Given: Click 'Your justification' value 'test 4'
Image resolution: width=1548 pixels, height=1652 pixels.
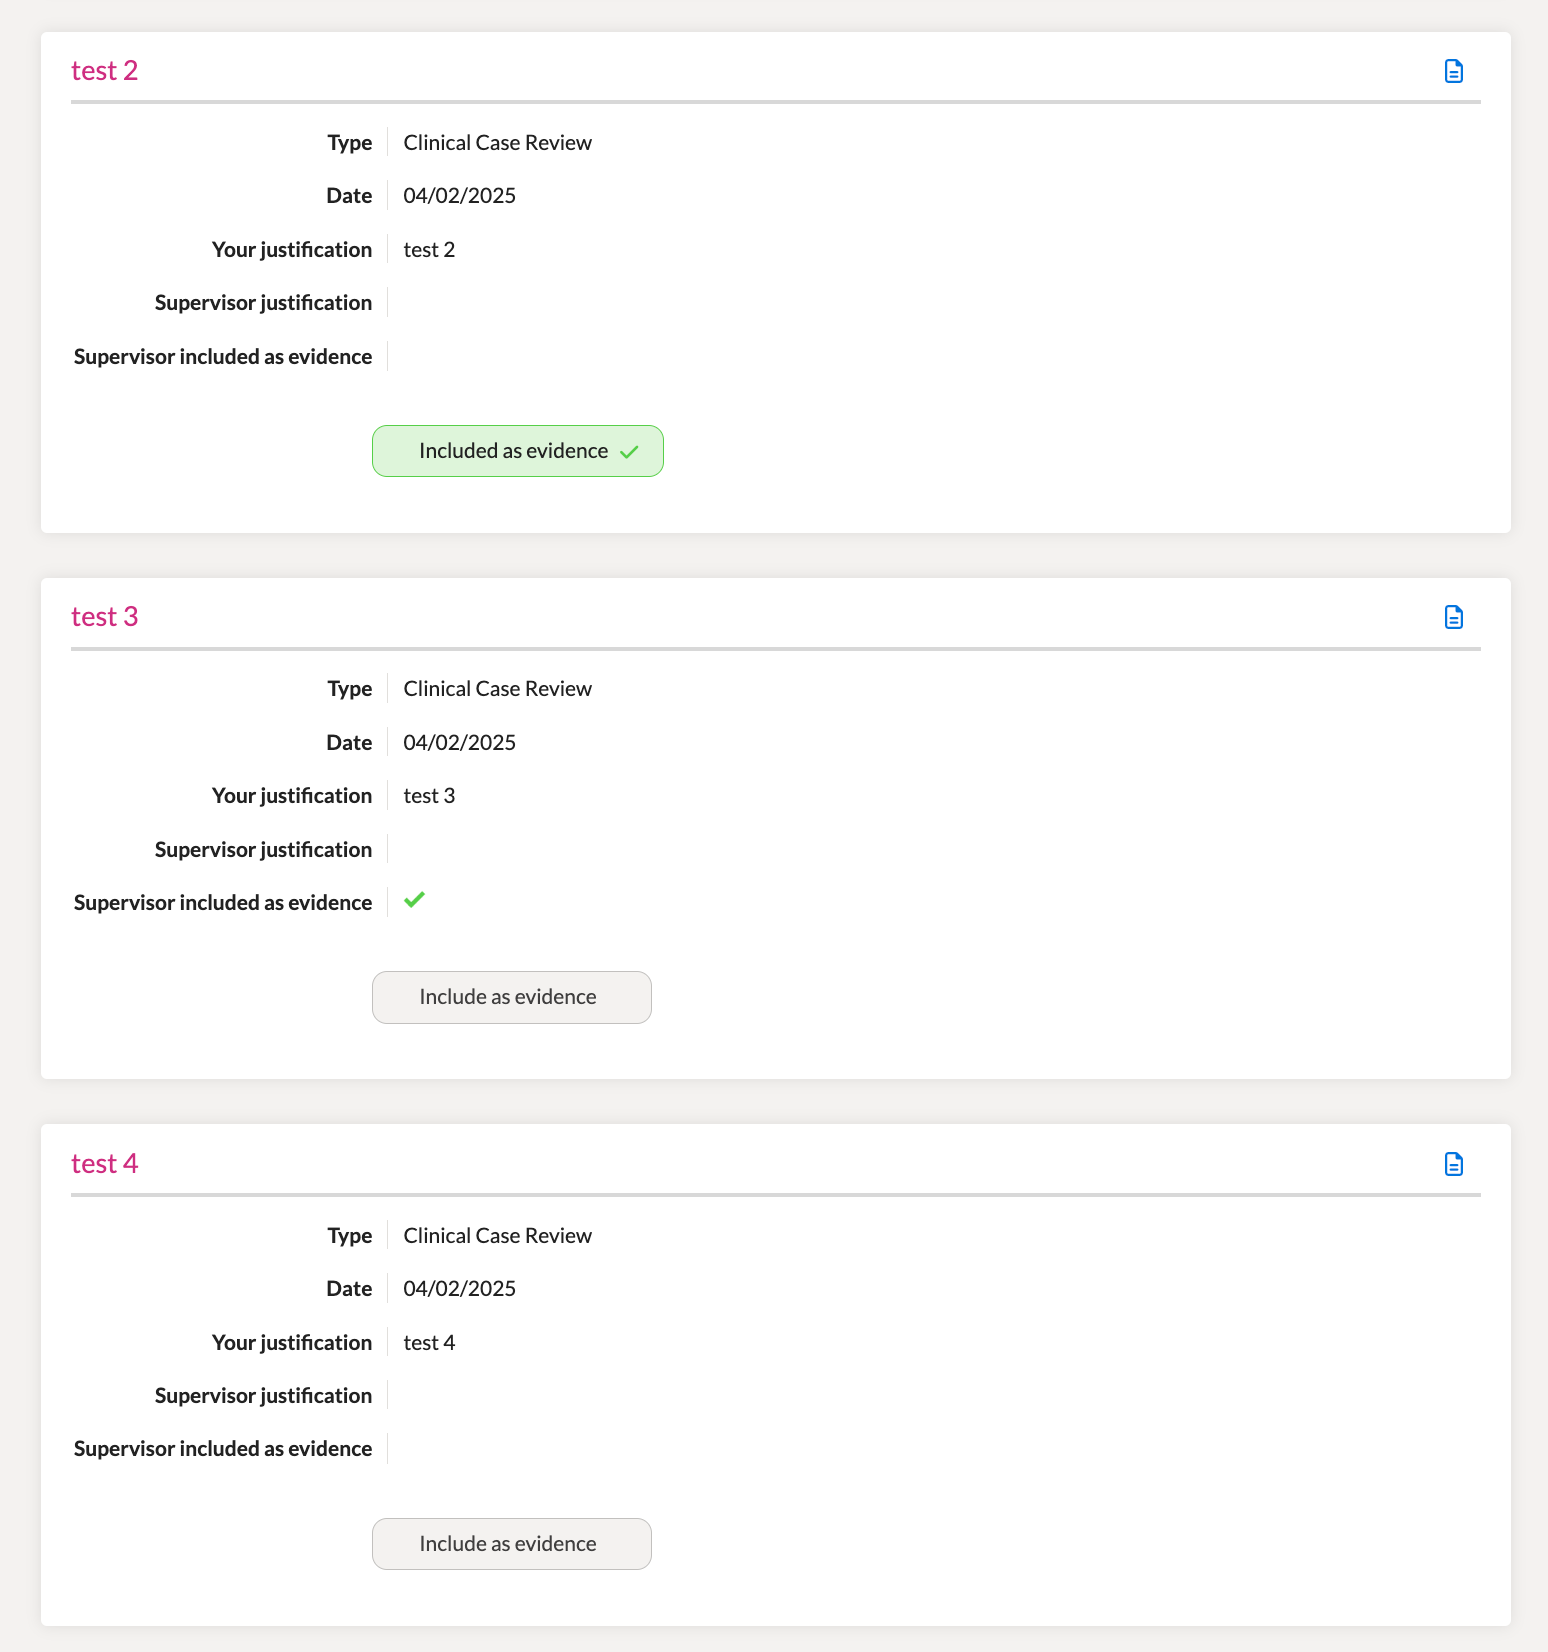Looking at the screenshot, I should [x=429, y=1343].
